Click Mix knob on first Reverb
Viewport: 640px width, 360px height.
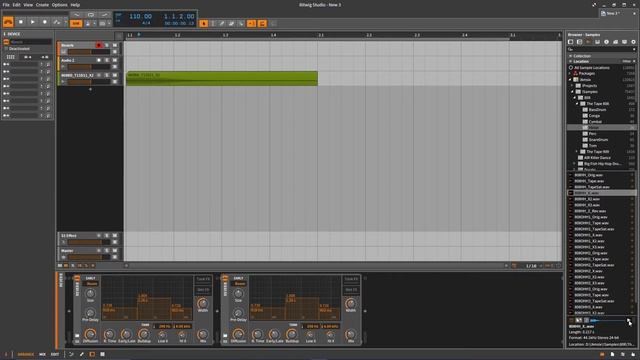[202, 334]
